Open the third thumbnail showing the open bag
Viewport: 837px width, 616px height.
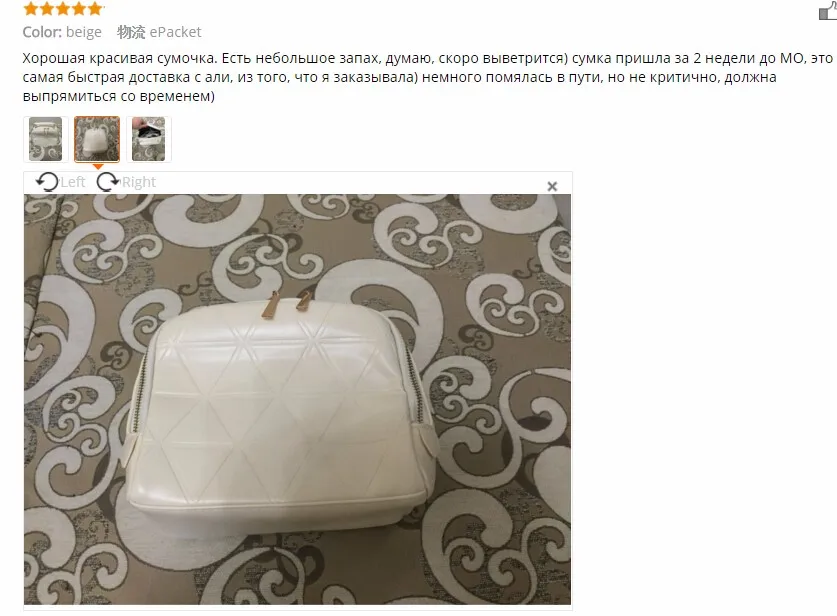tap(148, 139)
